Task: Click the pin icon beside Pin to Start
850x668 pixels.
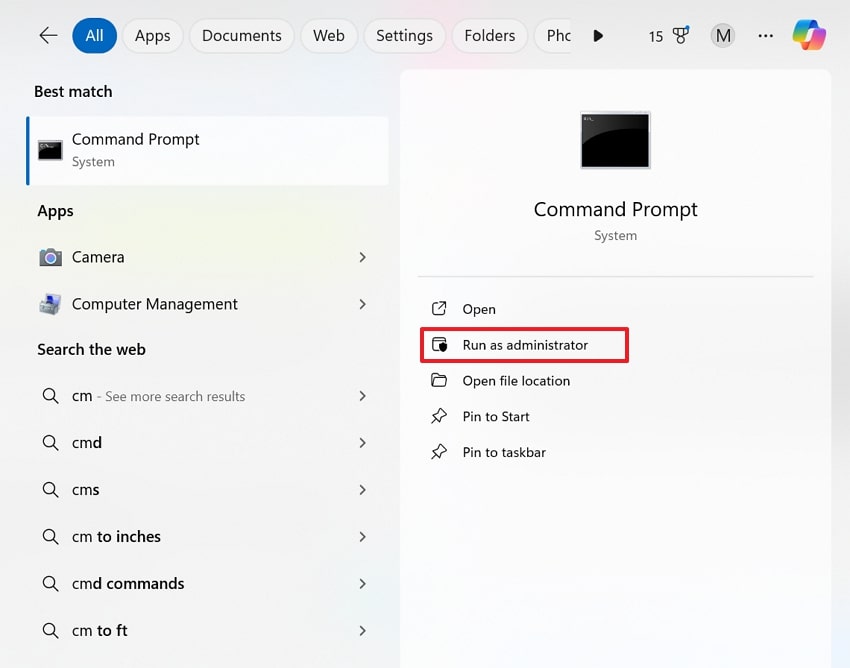Action: pyautogui.click(x=439, y=416)
